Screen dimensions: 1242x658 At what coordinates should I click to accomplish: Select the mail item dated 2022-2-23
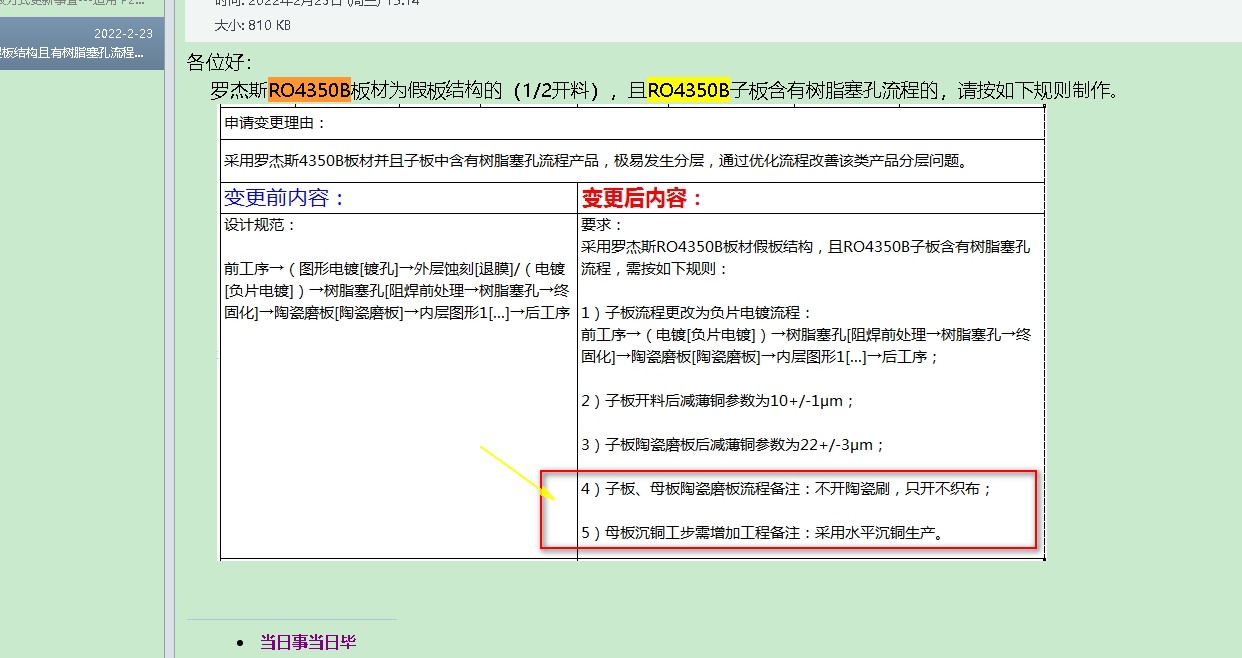[81, 44]
